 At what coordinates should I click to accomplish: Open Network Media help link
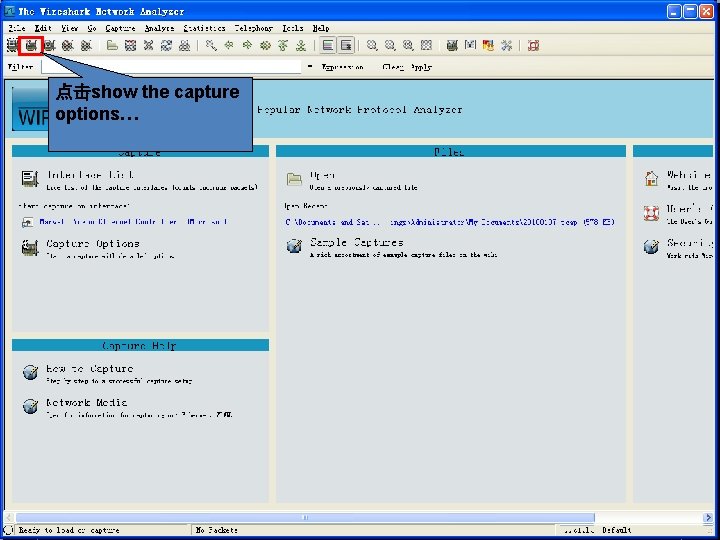click(86, 403)
